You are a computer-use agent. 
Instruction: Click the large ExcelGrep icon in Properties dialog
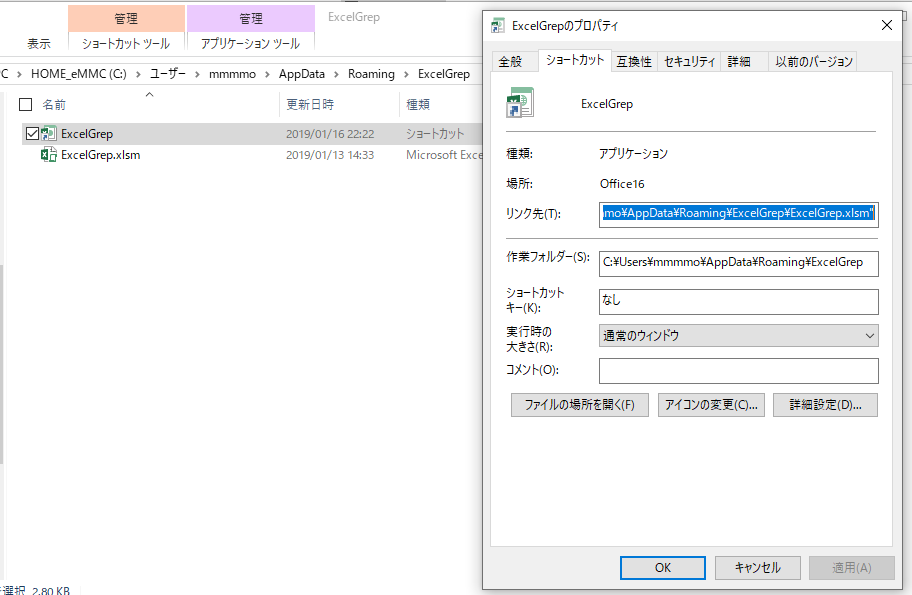(x=520, y=103)
